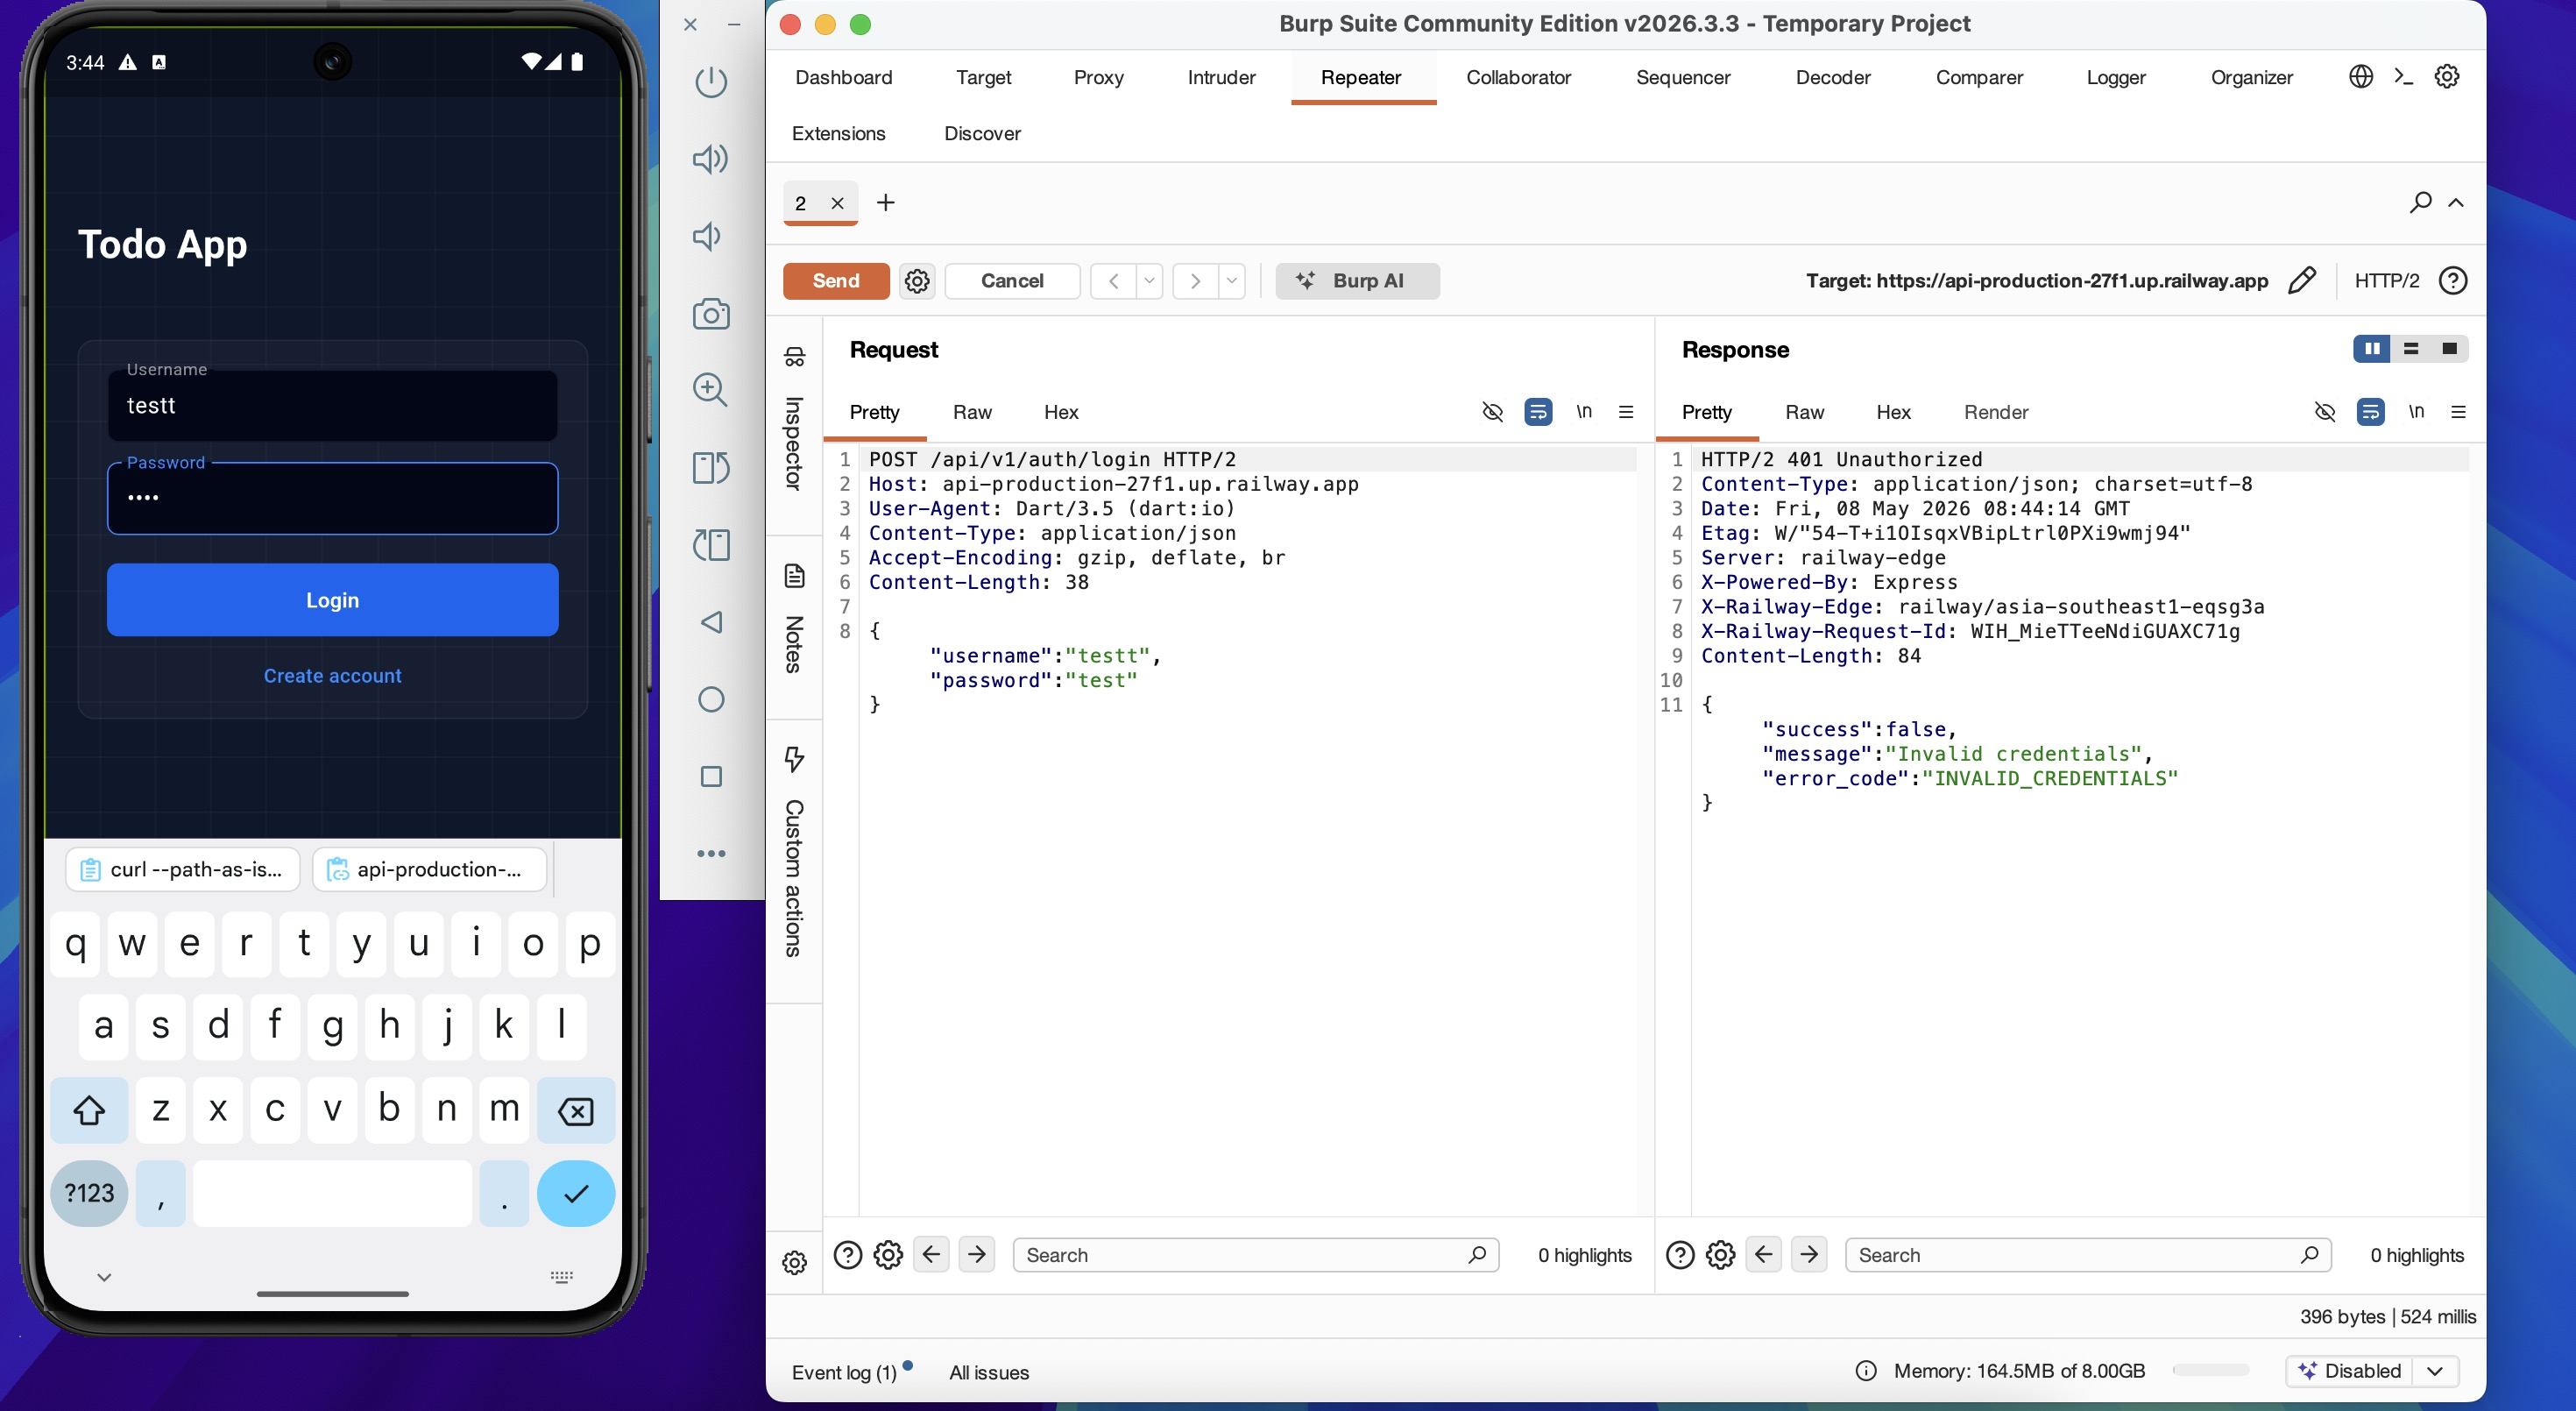Screen dimensions: 2576x1411
Task: Click the Repeater tab search magnifier icon
Action: [2420, 203]
